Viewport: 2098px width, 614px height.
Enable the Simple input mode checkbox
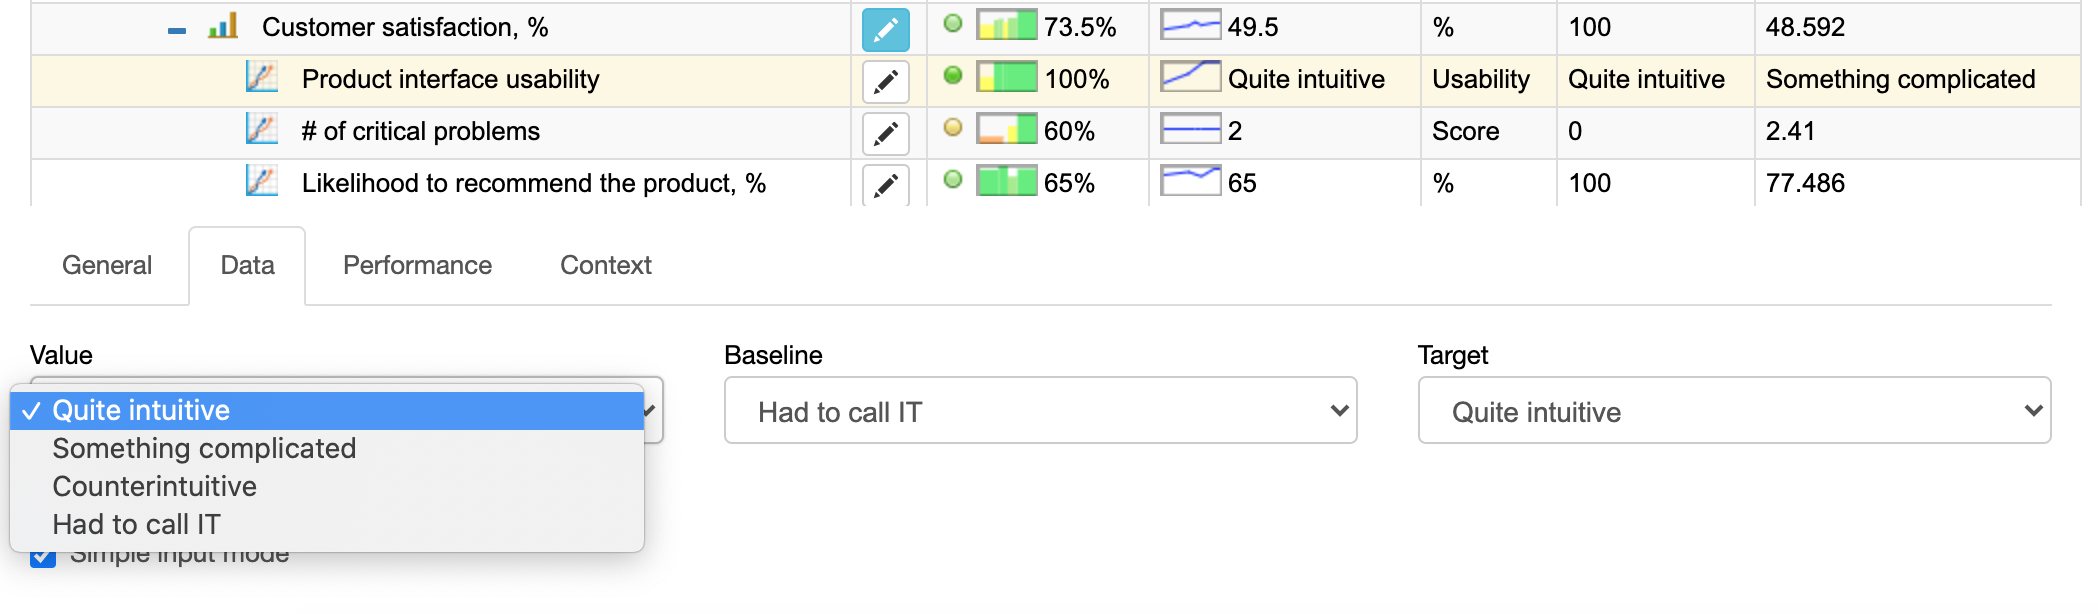point(42,553)
